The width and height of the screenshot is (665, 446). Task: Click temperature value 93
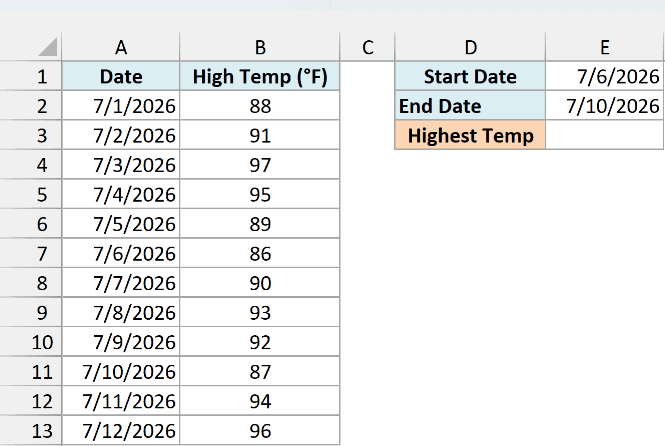(x=260, y=312)
